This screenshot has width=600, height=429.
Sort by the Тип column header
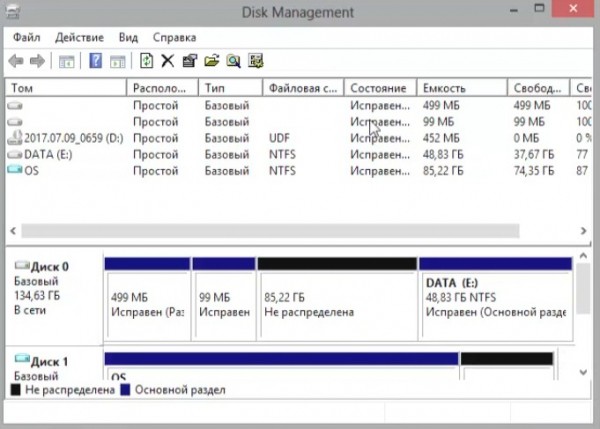click(231, 88)
